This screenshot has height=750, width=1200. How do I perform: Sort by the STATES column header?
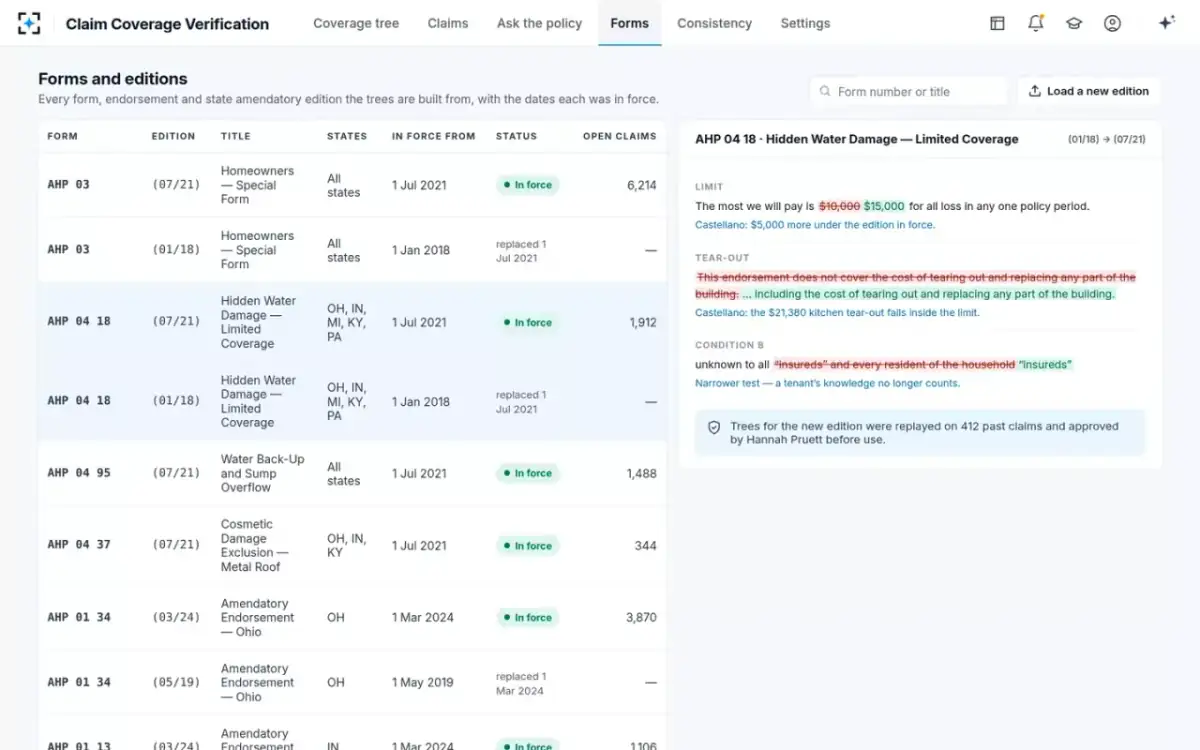(x=347, y=136)
